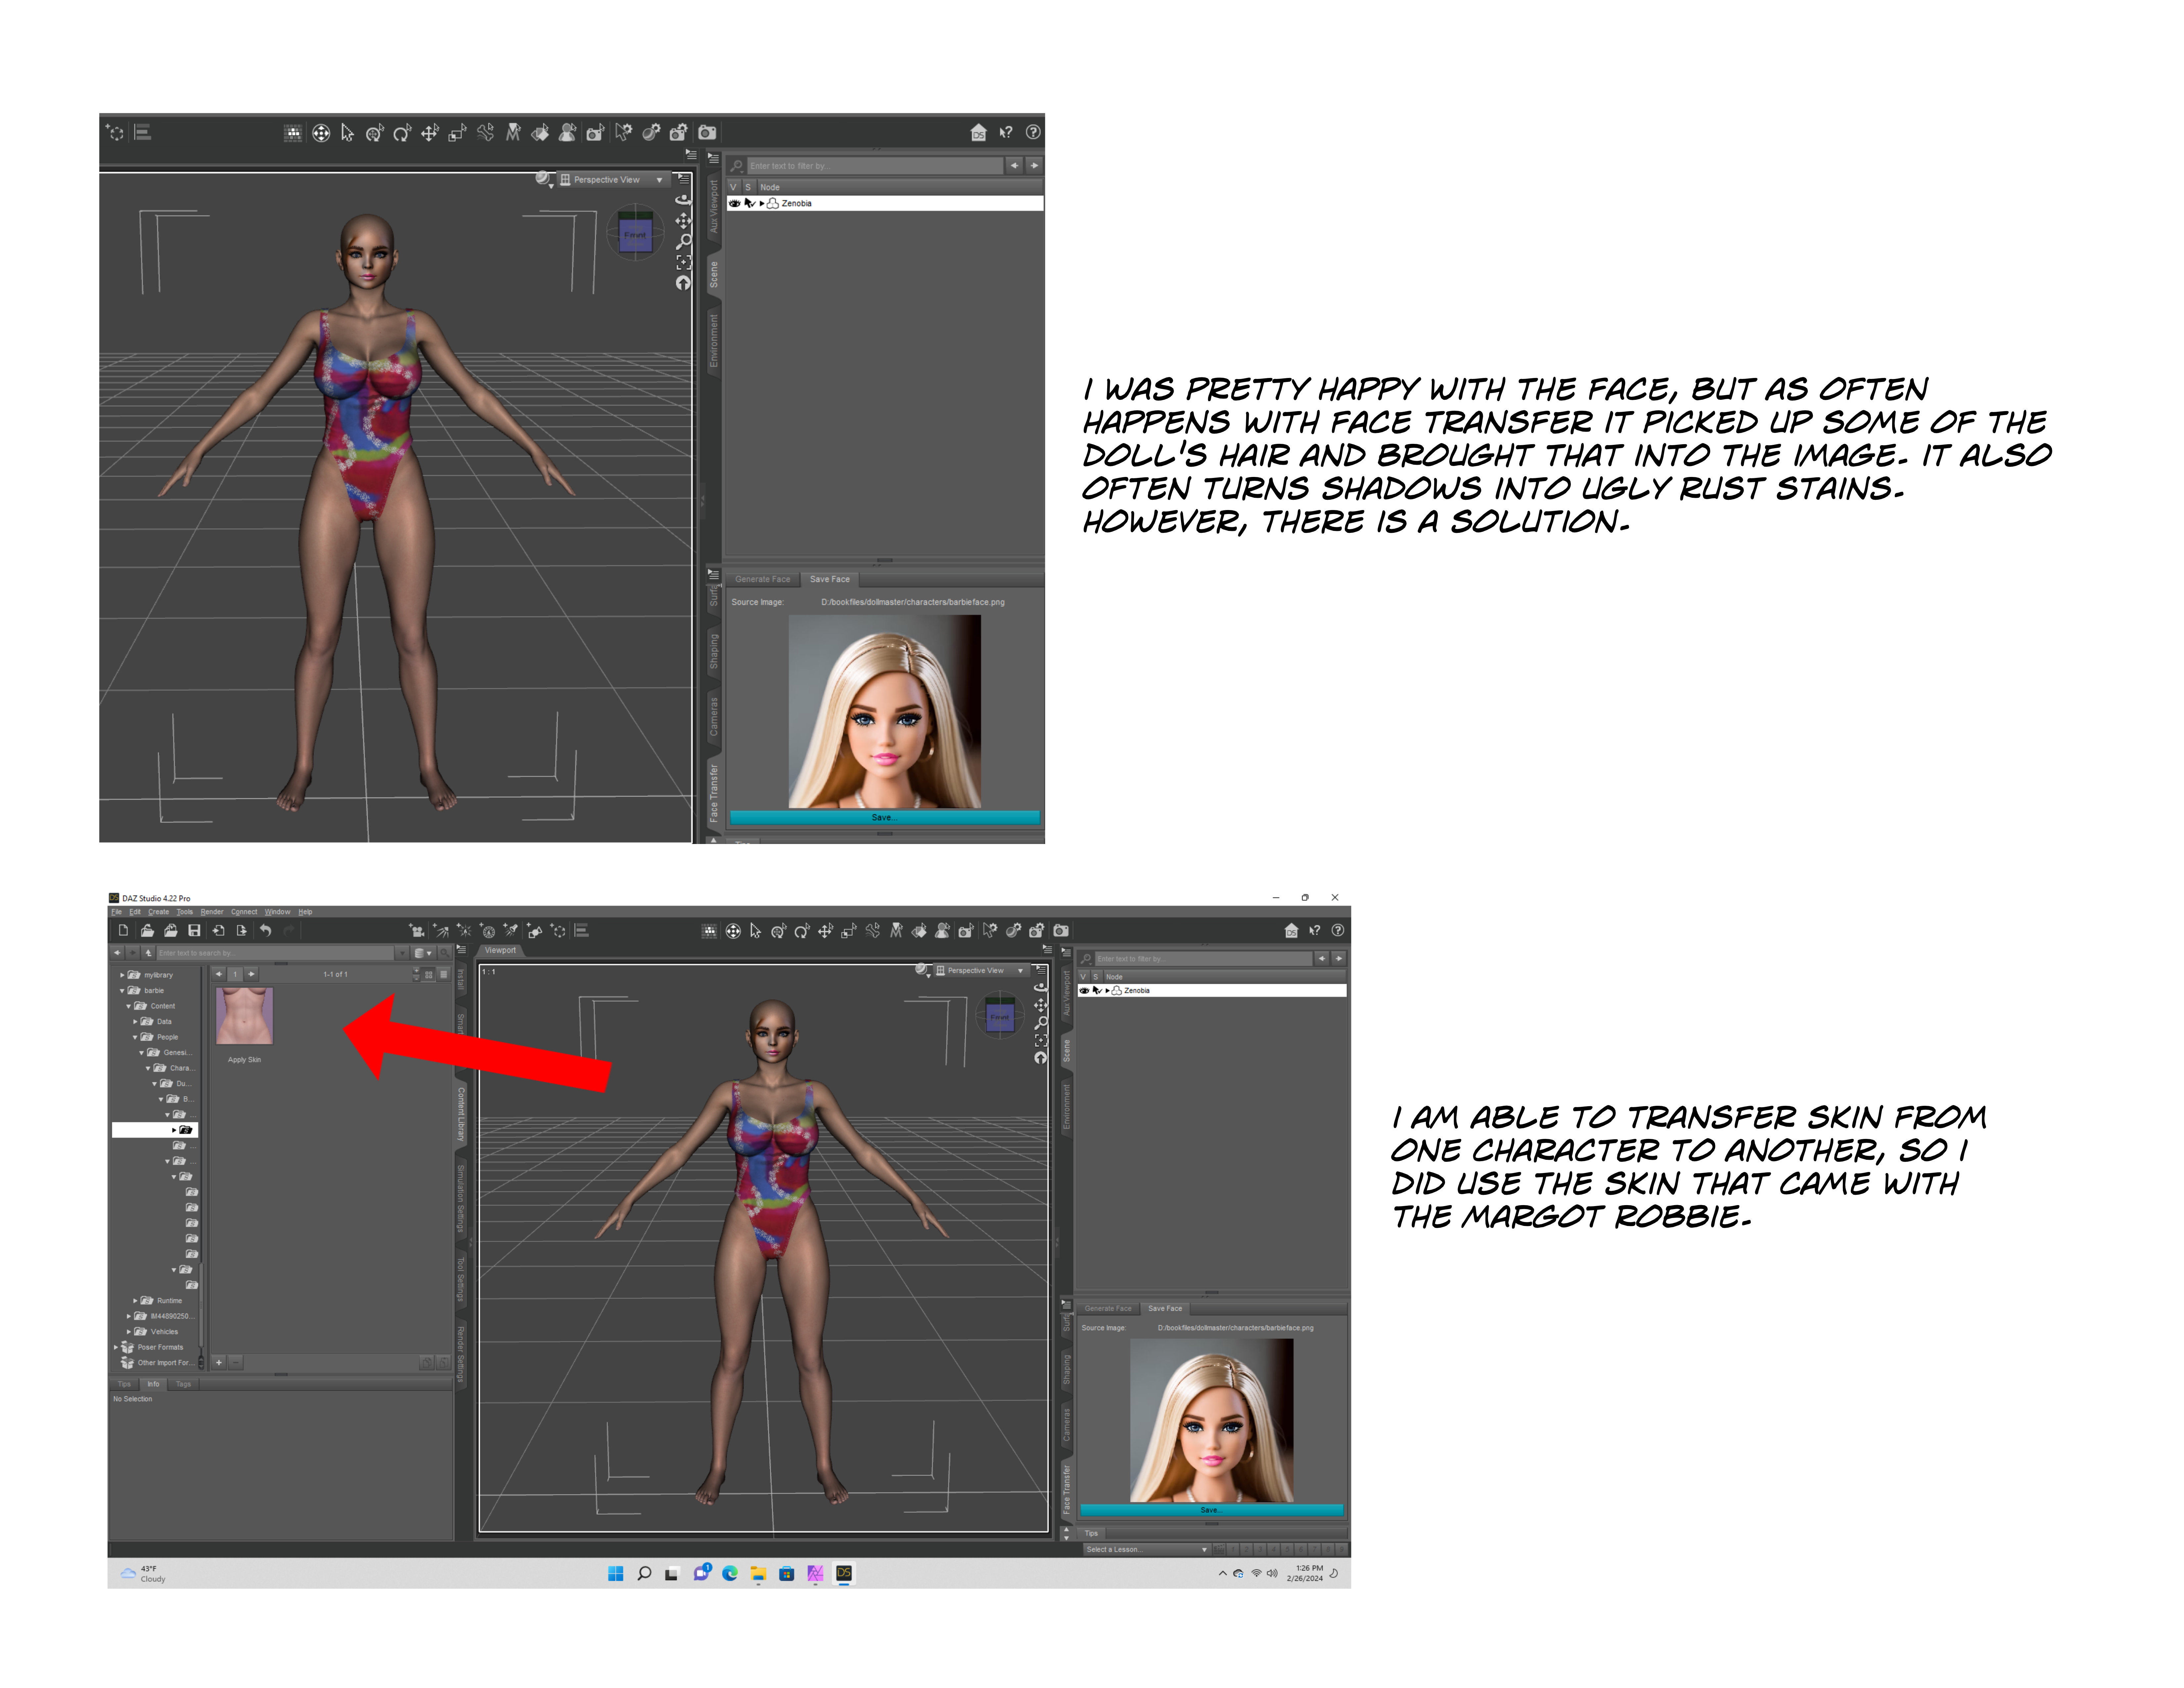
Task: Open DrawStyle sphere dropdown in lower viewport
Action: (923, 970)
